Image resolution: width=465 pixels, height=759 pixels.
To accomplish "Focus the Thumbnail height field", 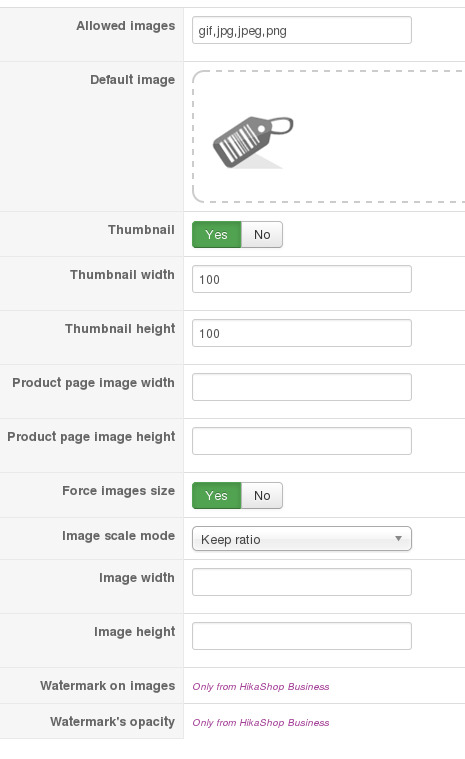I will coord(302,333).
